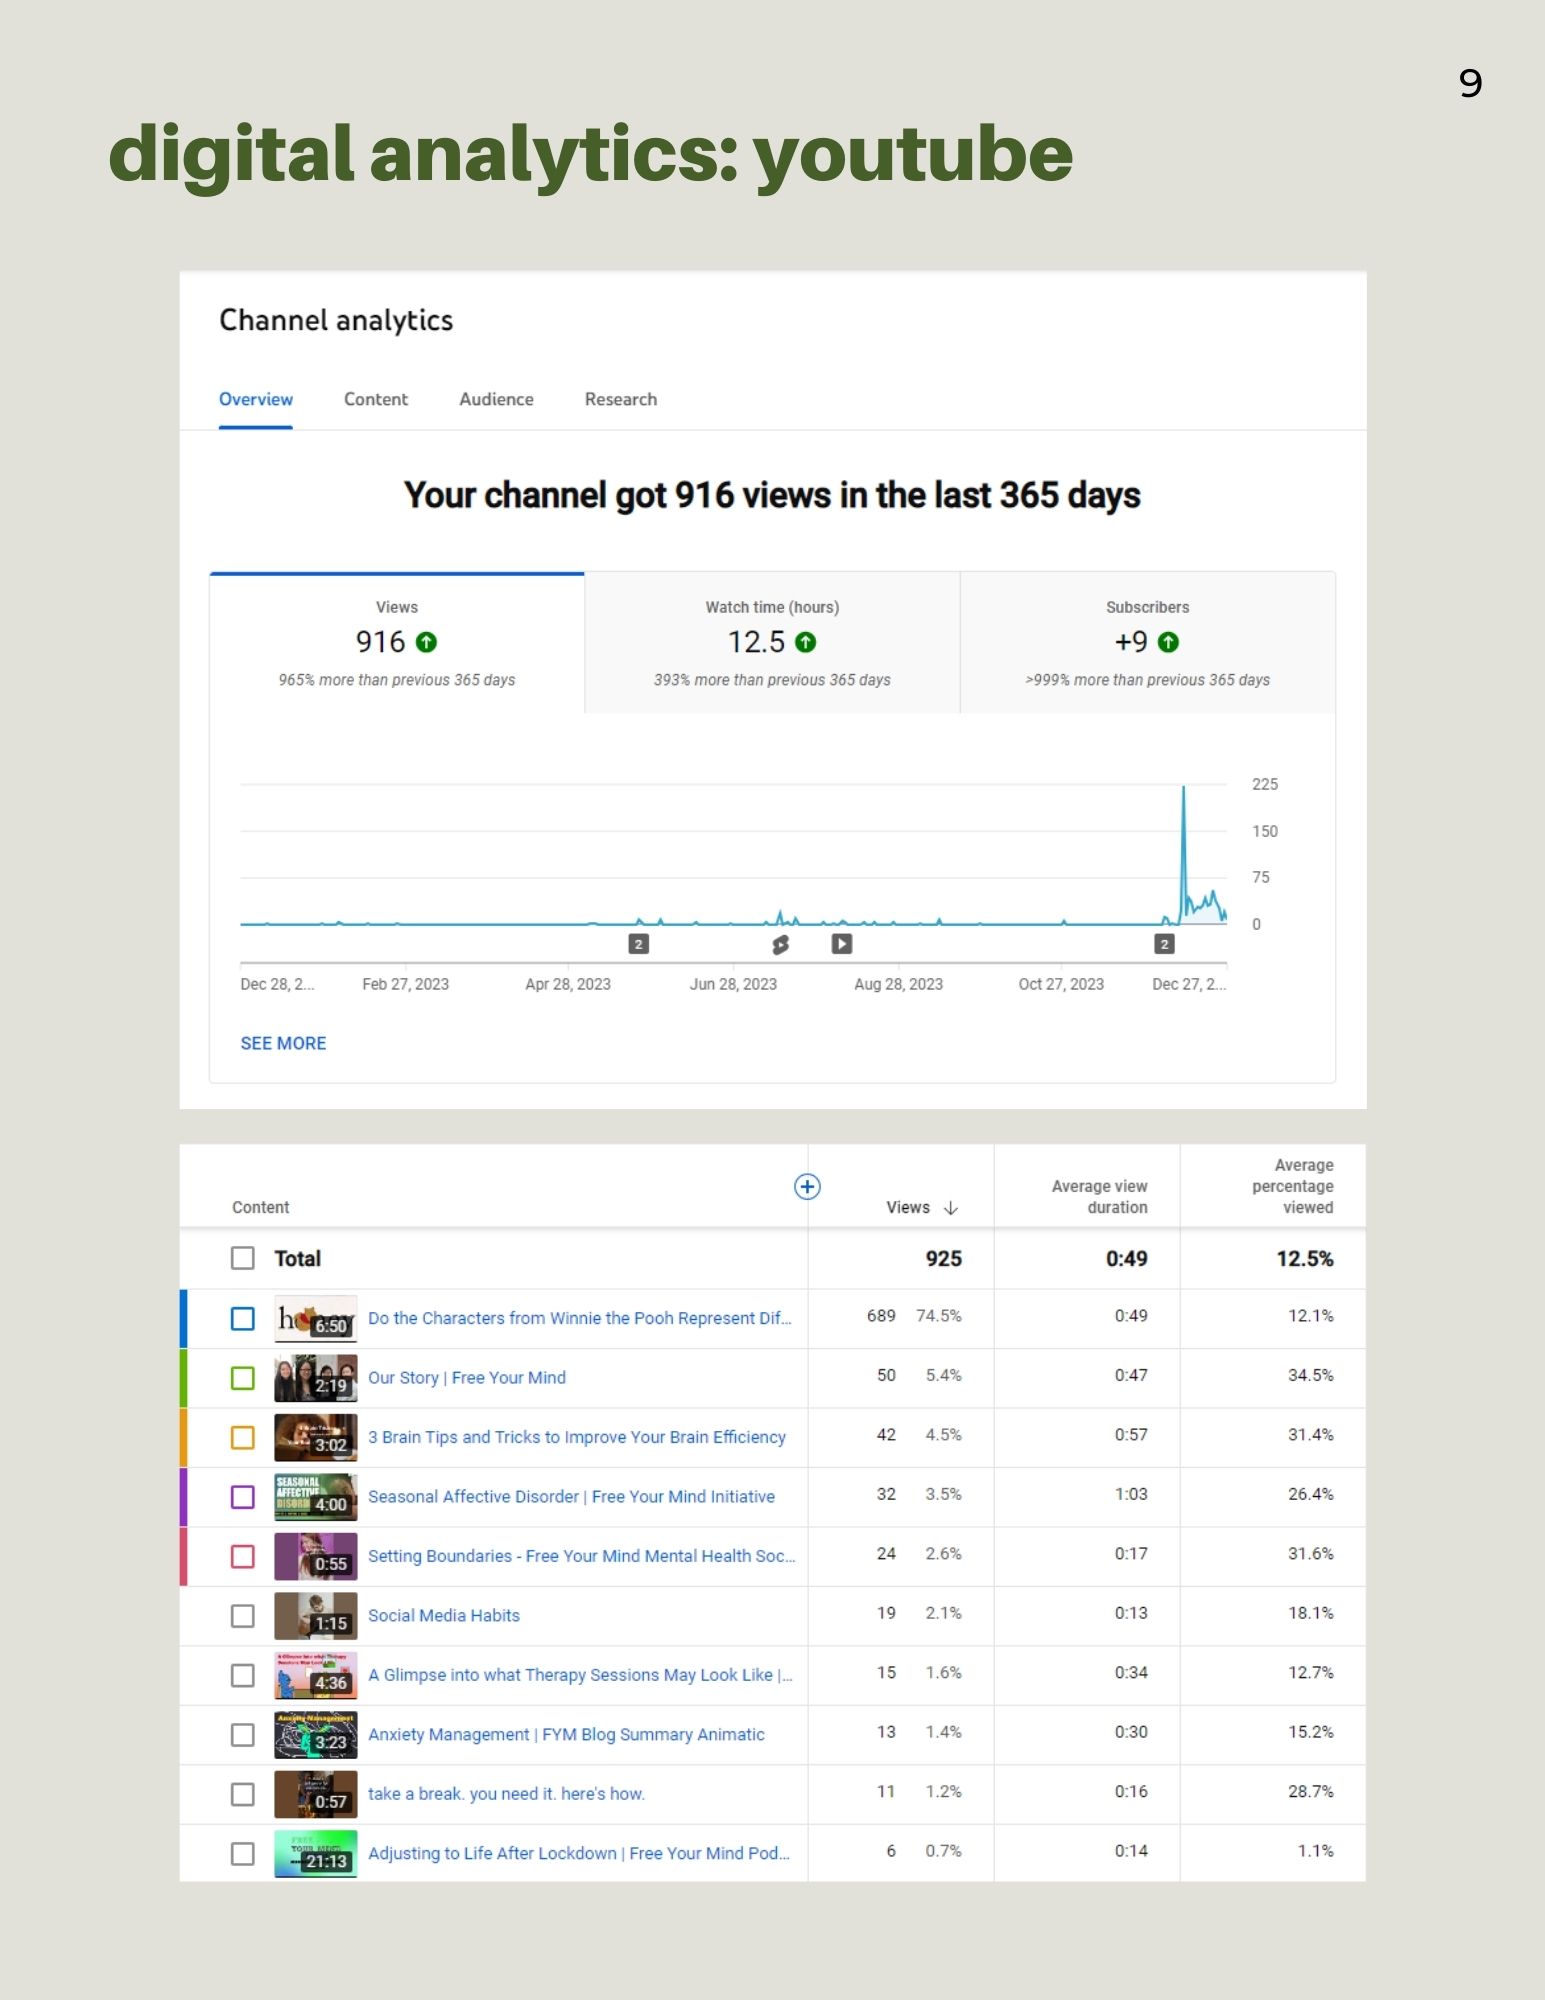Click the green up arrow beside 916 views
1545x2000 pixels.
pyautogui.click(x=427, y=642)
